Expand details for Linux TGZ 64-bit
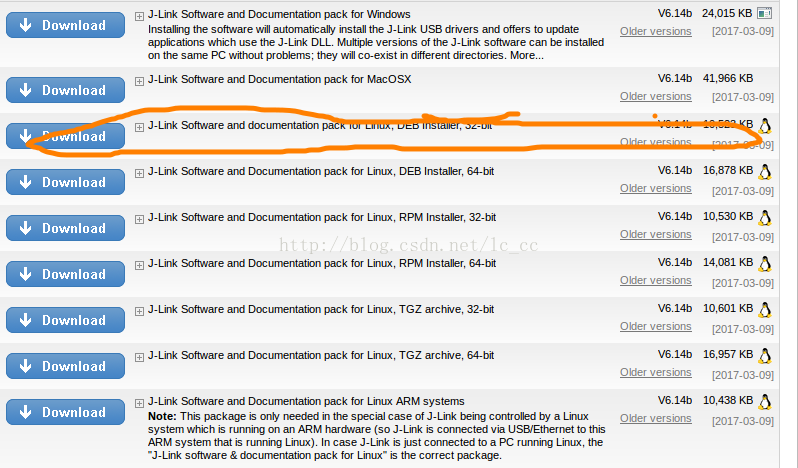The image size is (798, 468). coord(139,357)
